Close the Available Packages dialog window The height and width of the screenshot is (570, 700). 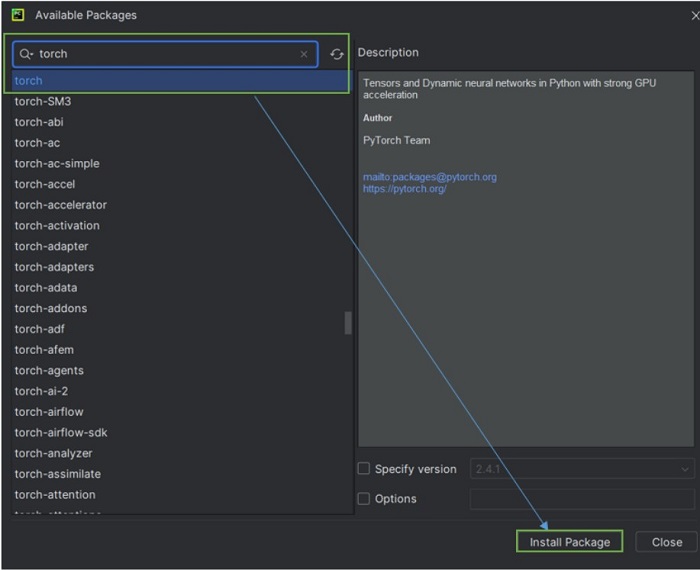coord(680,15)
